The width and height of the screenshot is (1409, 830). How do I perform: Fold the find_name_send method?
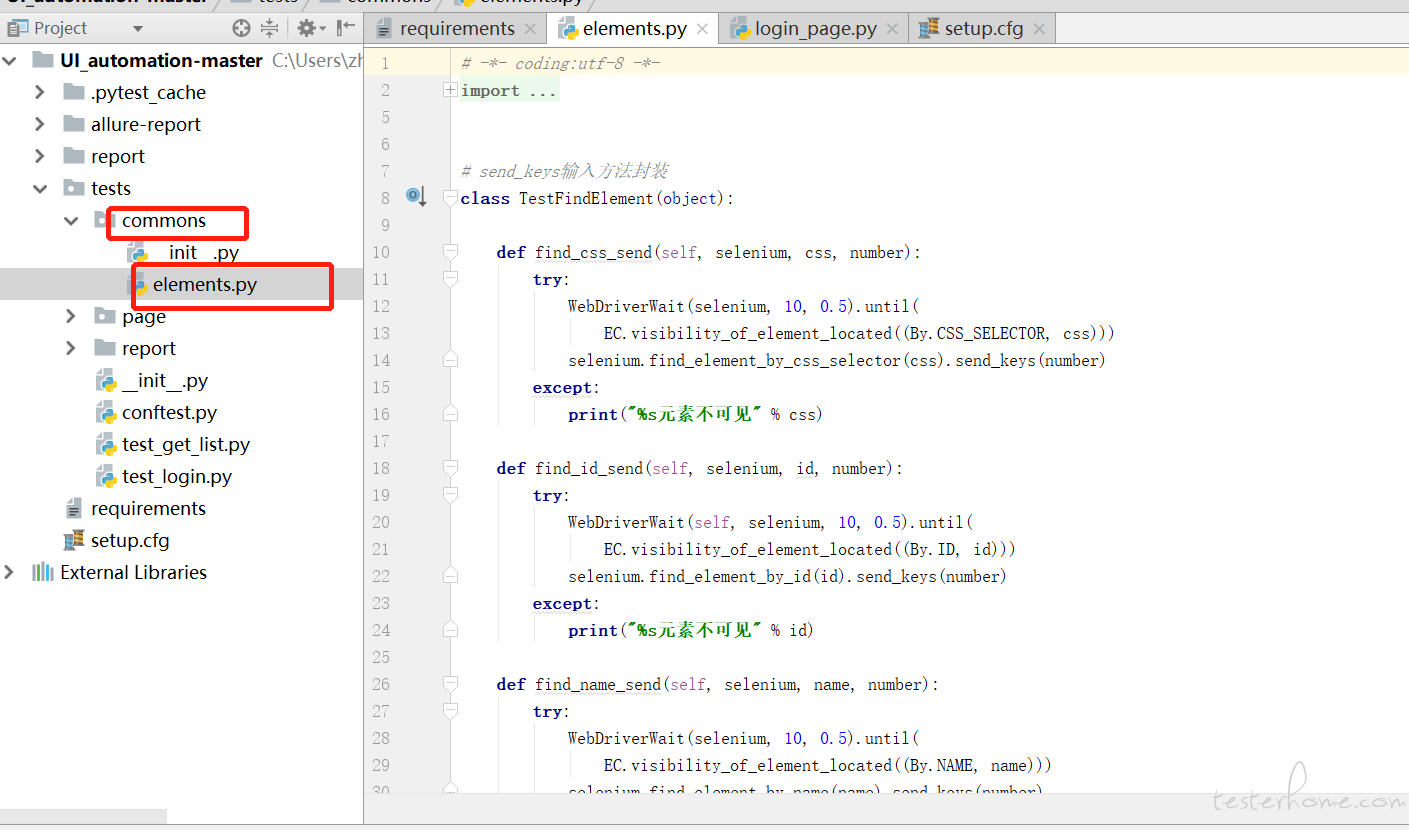click(451, 683)
